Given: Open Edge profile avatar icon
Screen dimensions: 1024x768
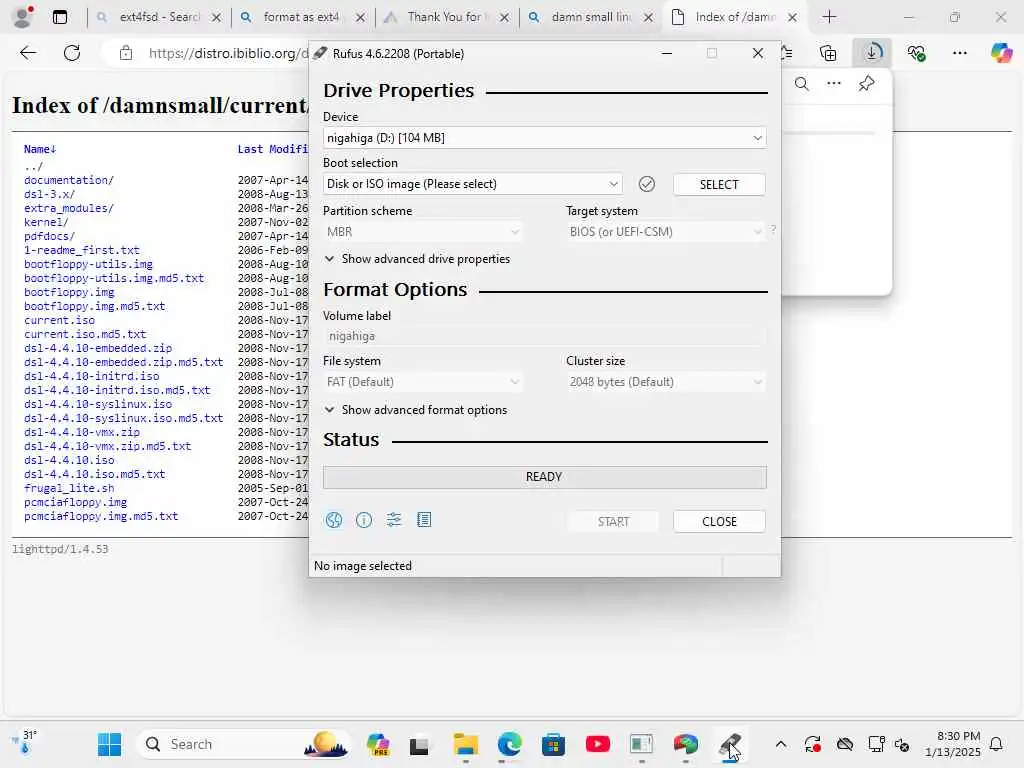Looking at the screenshot, I should coord(23,17).
